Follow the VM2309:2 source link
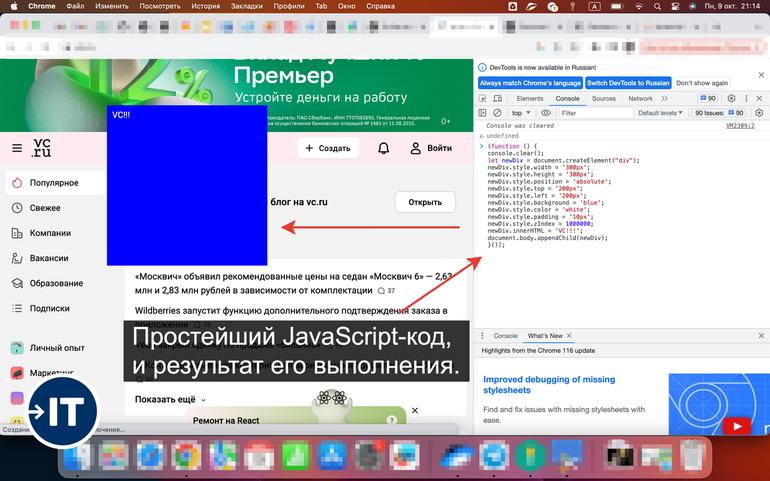This screenshot has height=481, width=770. pos(740,126)
